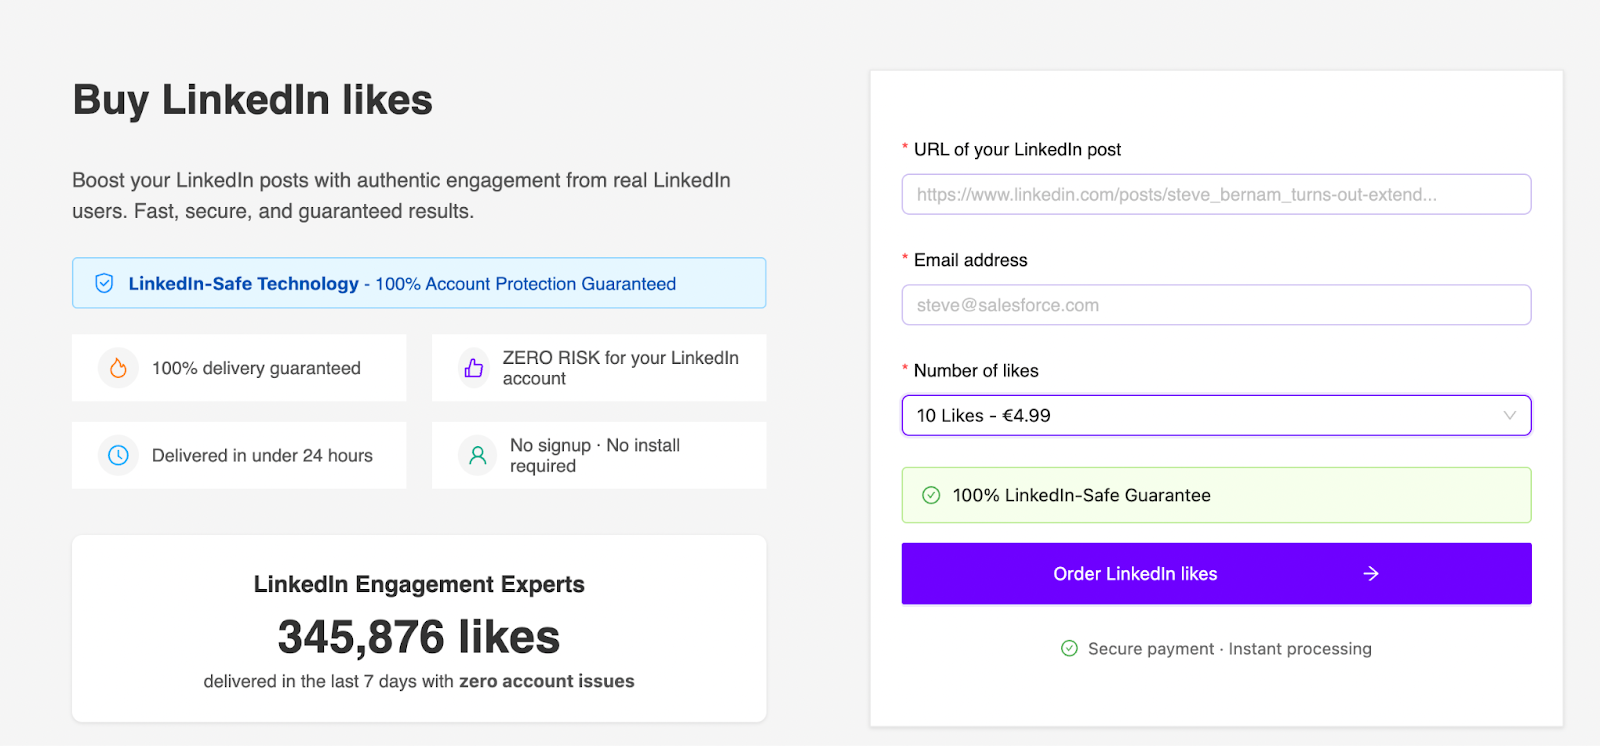The image size is (1600, 746).
Task: Click the "345,876 likes" counter
Action: click(419, 637)
